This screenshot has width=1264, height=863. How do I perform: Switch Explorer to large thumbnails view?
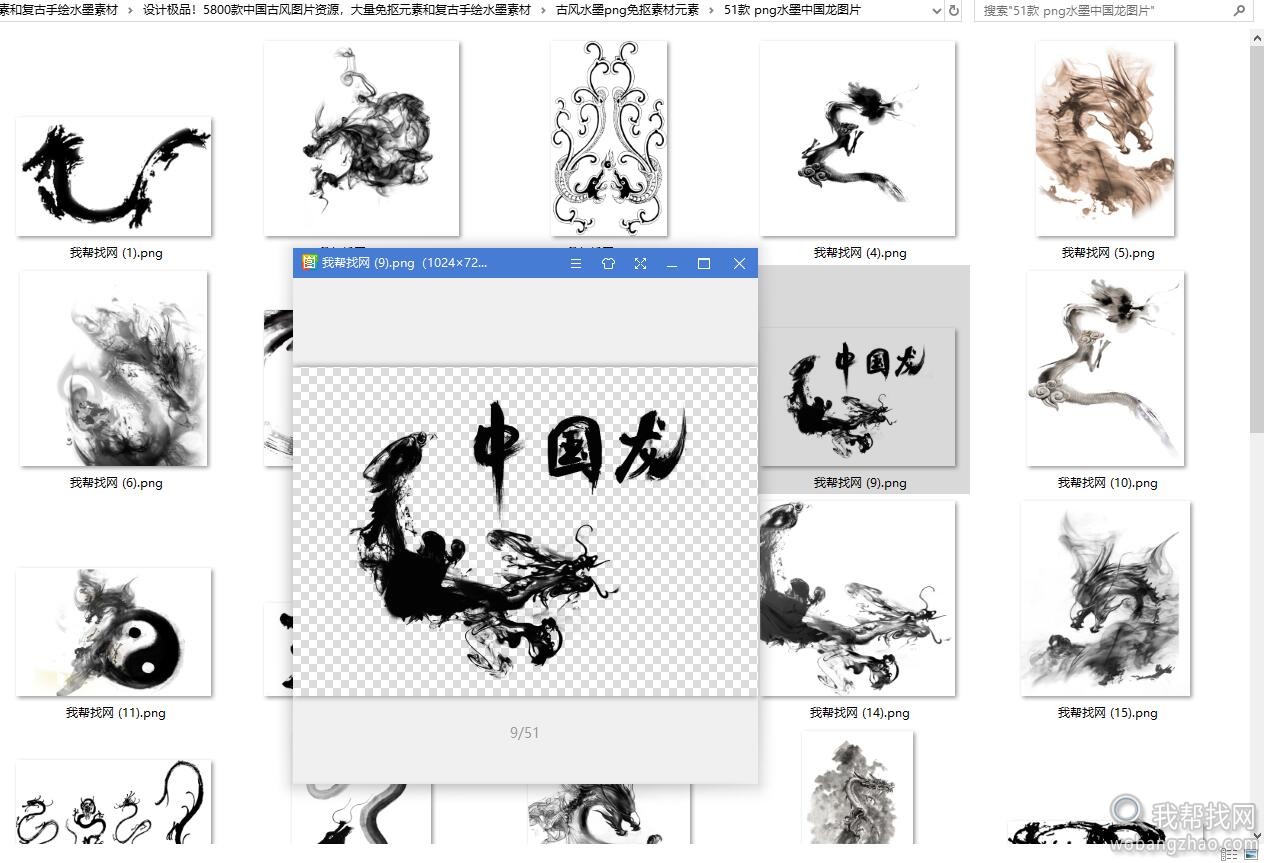tap(1250, 855)
